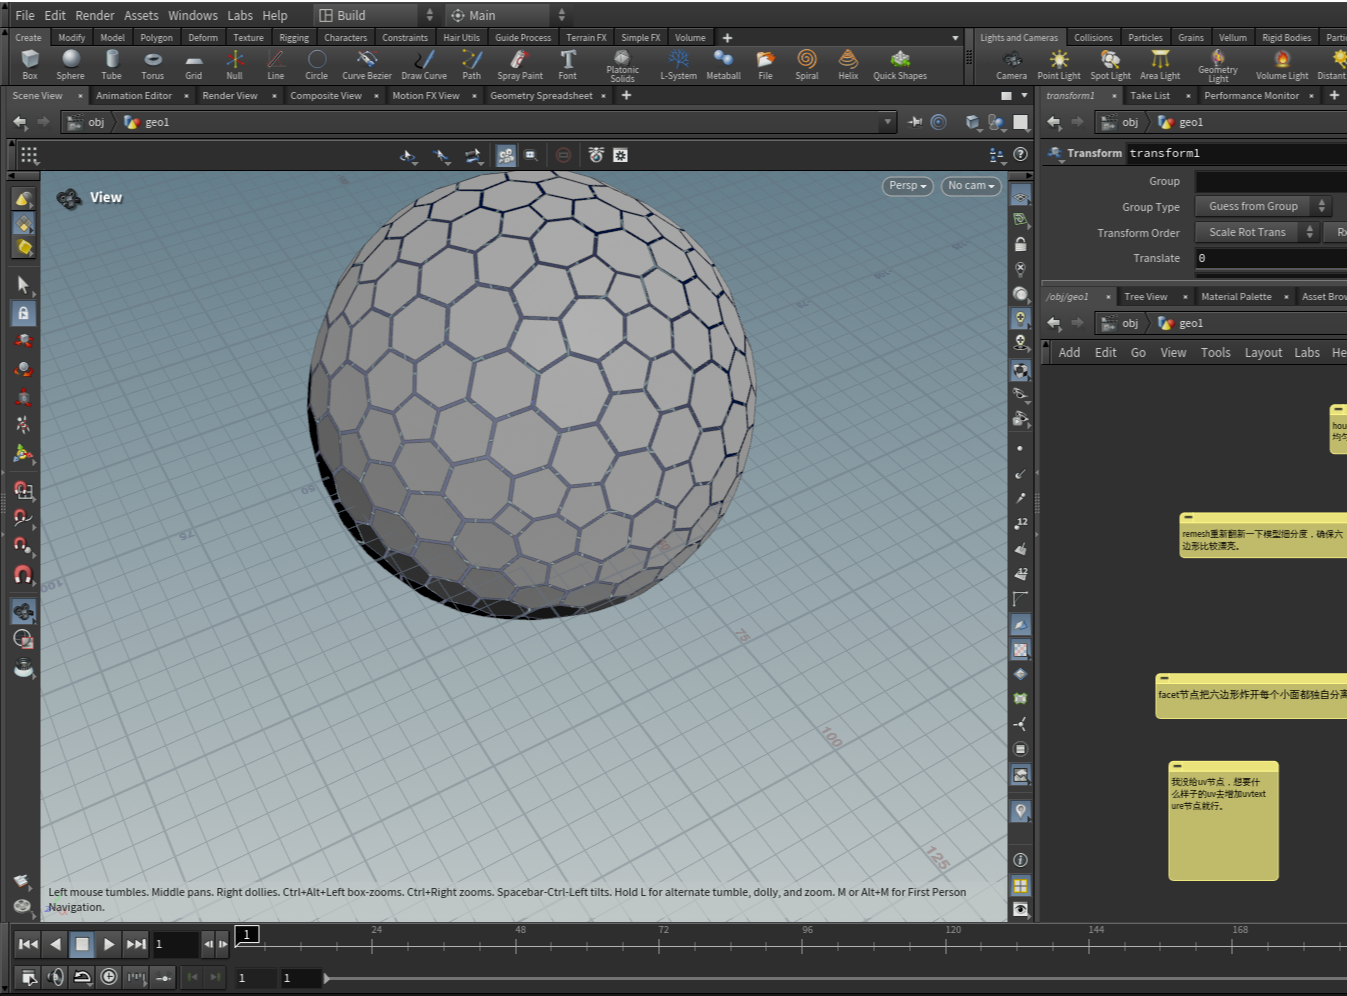Create a Point Light
This screenshot has width=1347, height=996.
[x=1059, y=65]
